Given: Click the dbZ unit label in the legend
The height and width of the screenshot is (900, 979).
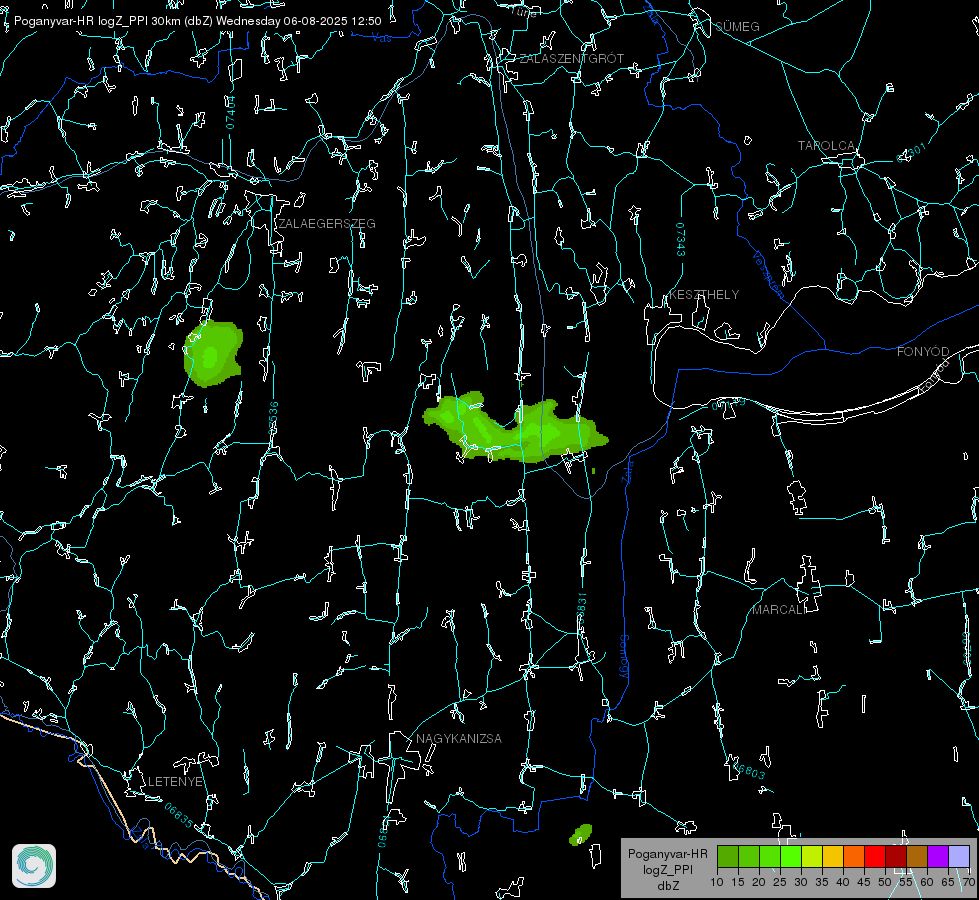Looking at the screenshot, I should [667, 886].
